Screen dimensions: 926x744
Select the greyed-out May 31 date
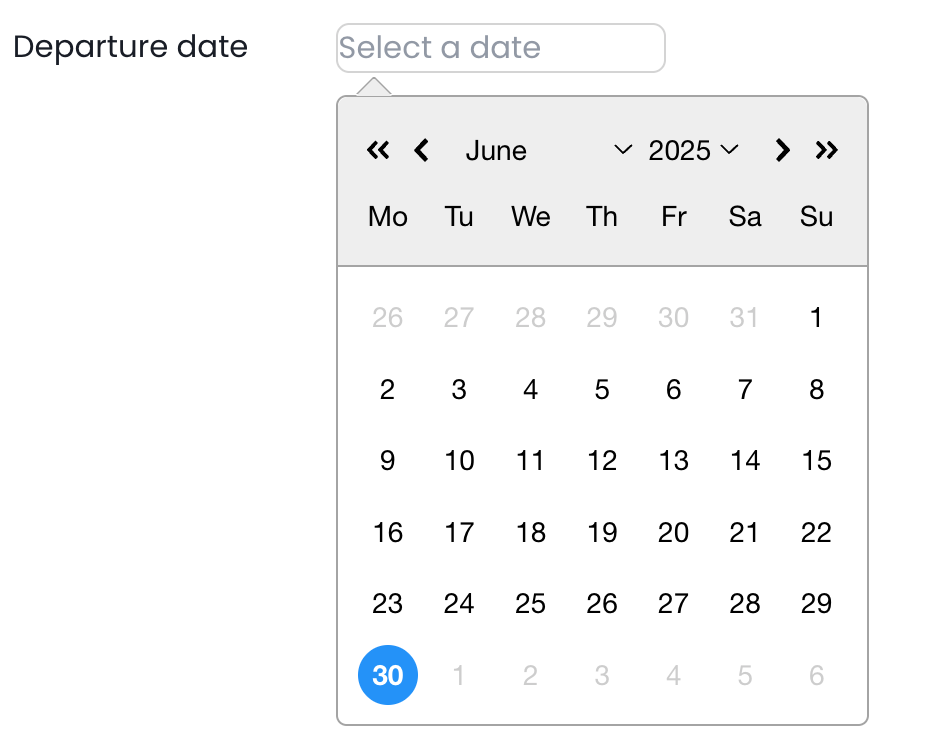(745, 318)
